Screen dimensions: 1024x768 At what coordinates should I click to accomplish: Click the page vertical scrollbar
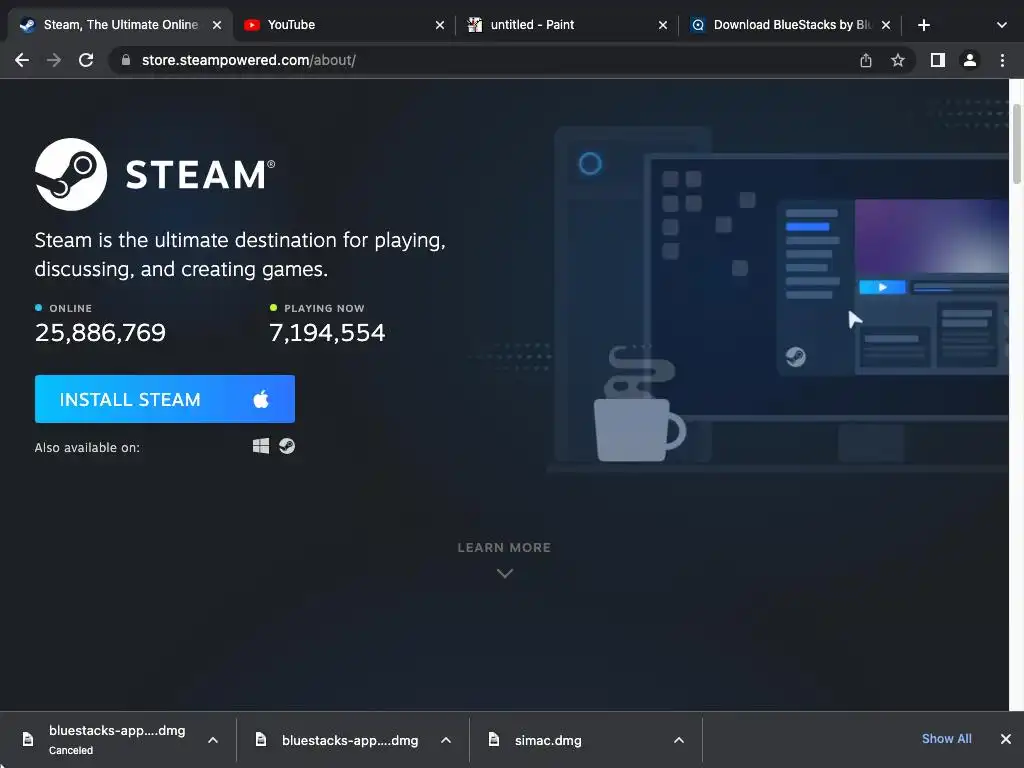[1016, 144]
